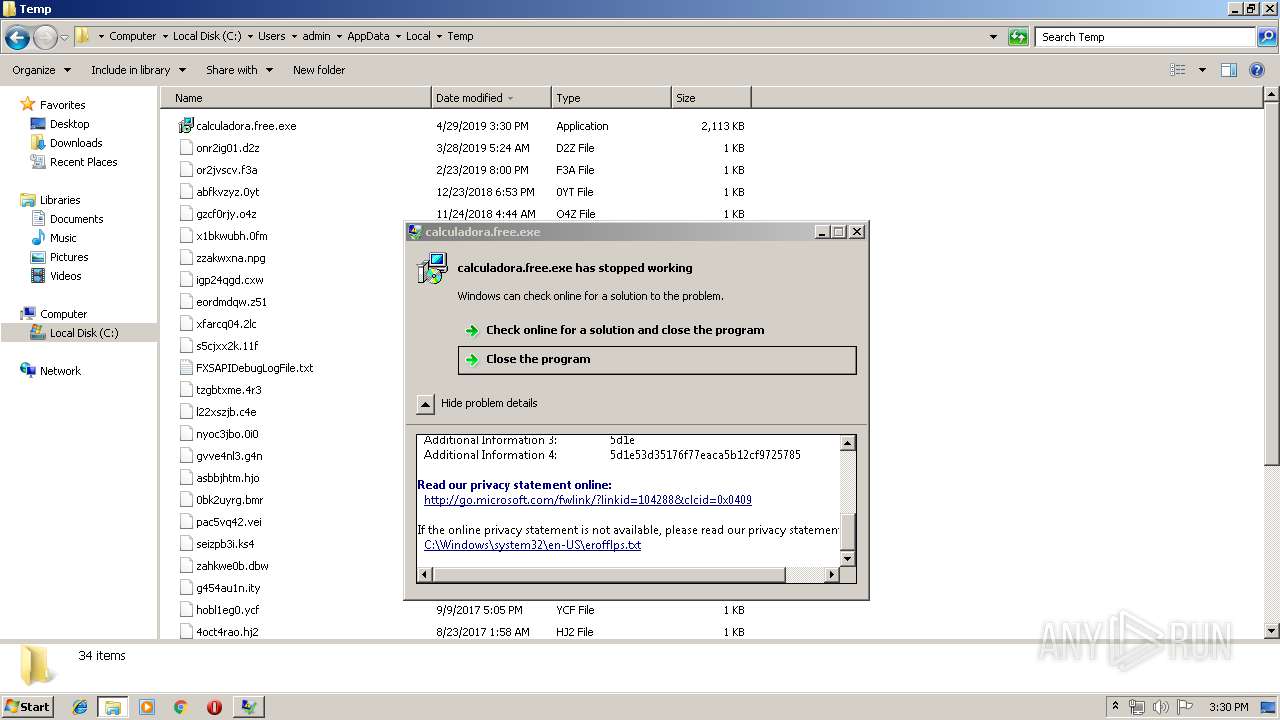Image resolution: width=1280 pixels, height=720 pixels.
Task: Click the Forward navigation arrow
Action: pos(45,38)
